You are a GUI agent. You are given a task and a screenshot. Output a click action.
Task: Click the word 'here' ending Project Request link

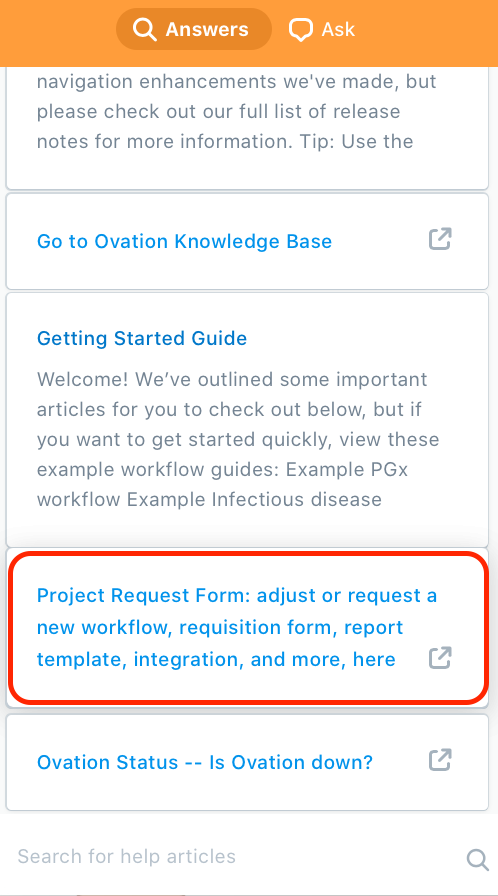point(374,659)
